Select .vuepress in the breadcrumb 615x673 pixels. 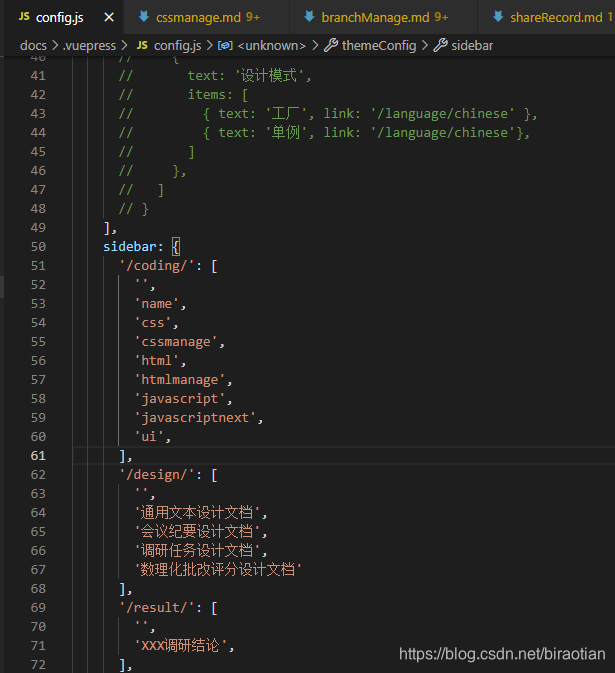point(90,45)
